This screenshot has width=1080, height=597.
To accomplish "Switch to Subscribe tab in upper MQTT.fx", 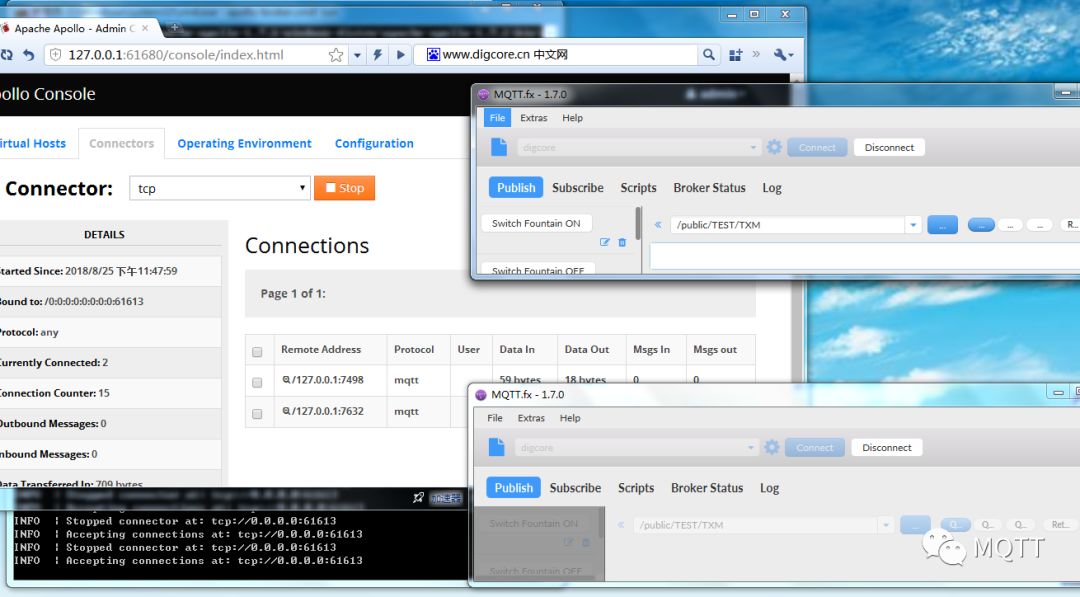I will (577, 187).
